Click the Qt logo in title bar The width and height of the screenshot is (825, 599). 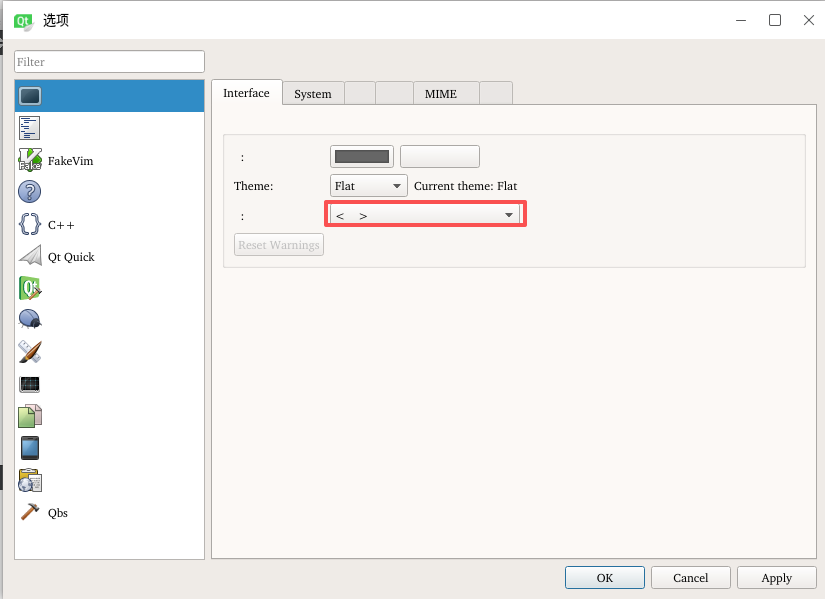[x=24, y=21]
